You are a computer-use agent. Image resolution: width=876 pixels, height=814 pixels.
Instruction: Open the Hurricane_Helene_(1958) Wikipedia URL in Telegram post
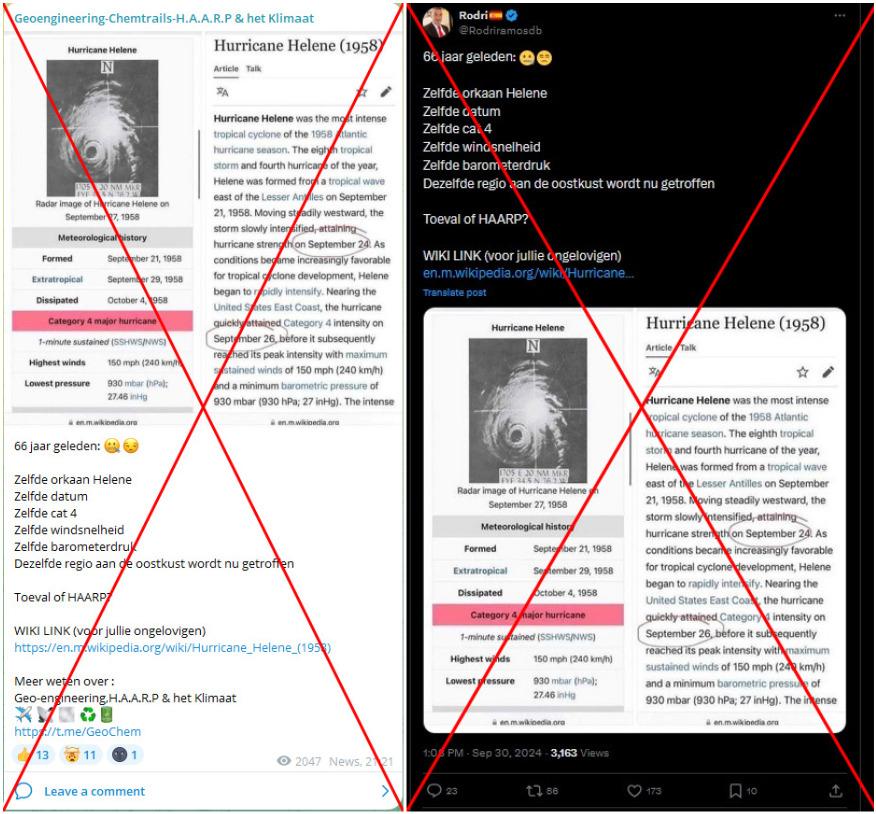(x=173, y=648)
